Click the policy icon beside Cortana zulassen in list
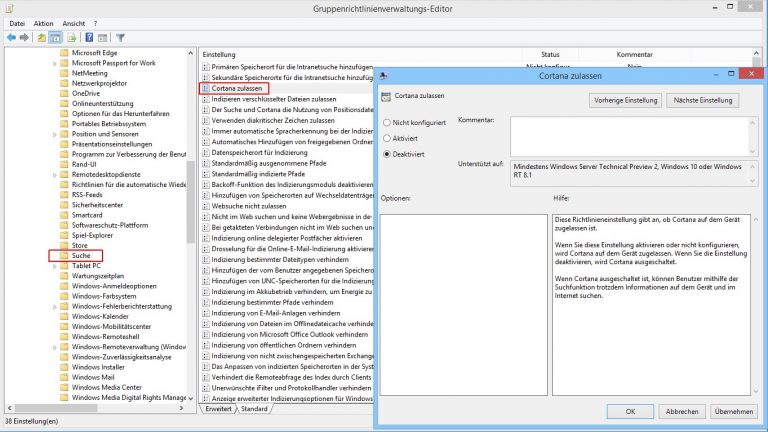 click(206, 89)
